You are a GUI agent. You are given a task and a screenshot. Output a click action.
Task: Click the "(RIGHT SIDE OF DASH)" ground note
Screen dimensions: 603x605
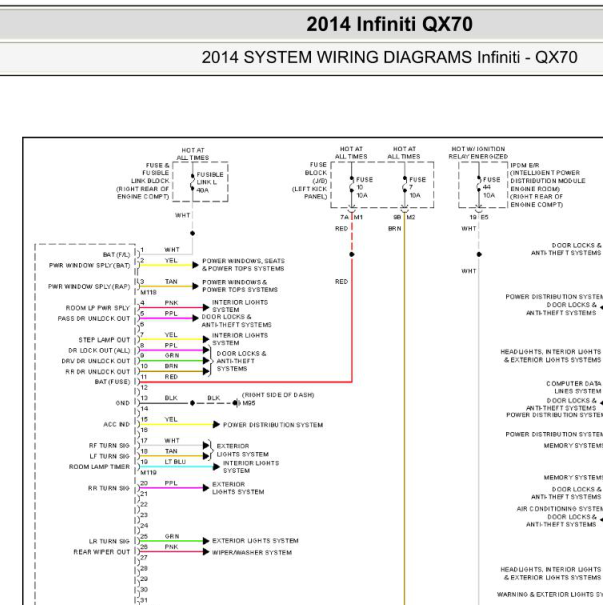278,395
